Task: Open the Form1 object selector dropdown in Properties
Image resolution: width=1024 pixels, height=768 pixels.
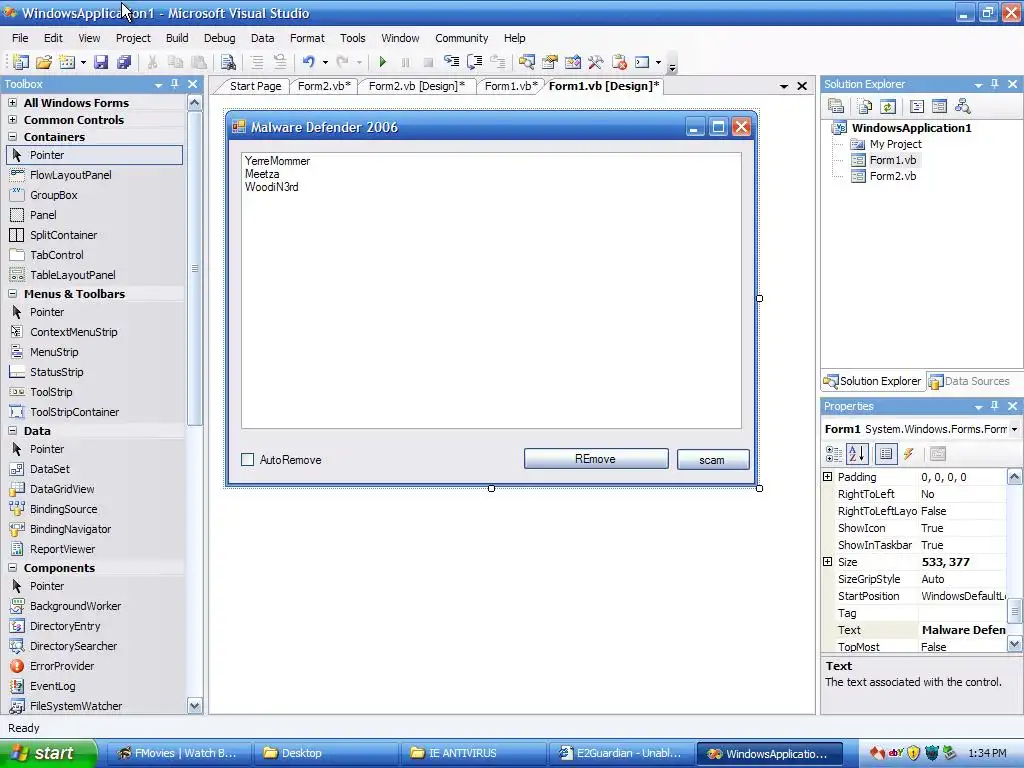Action: click(1014, 429)
